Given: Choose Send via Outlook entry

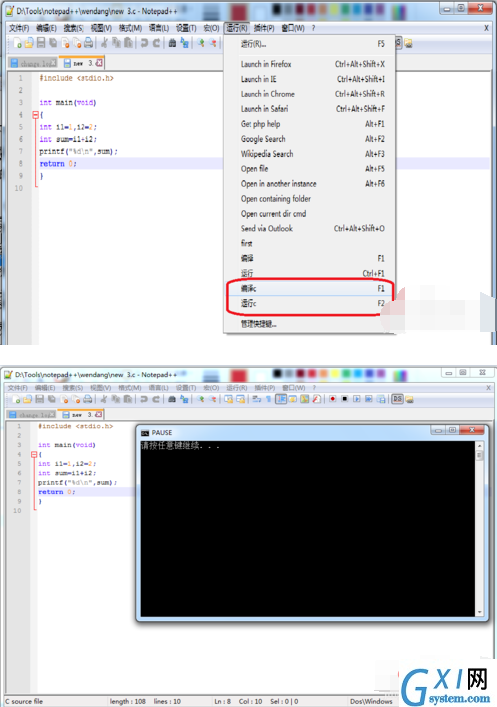Looking at the screenshot, I should click(x=310, y=228).
